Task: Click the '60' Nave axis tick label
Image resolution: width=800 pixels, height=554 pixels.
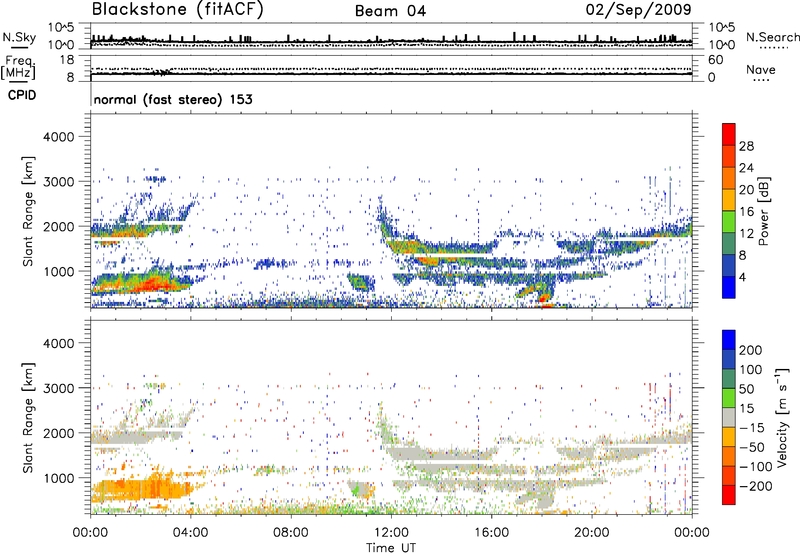Action: pyautogui.click(x=716, y=60)
